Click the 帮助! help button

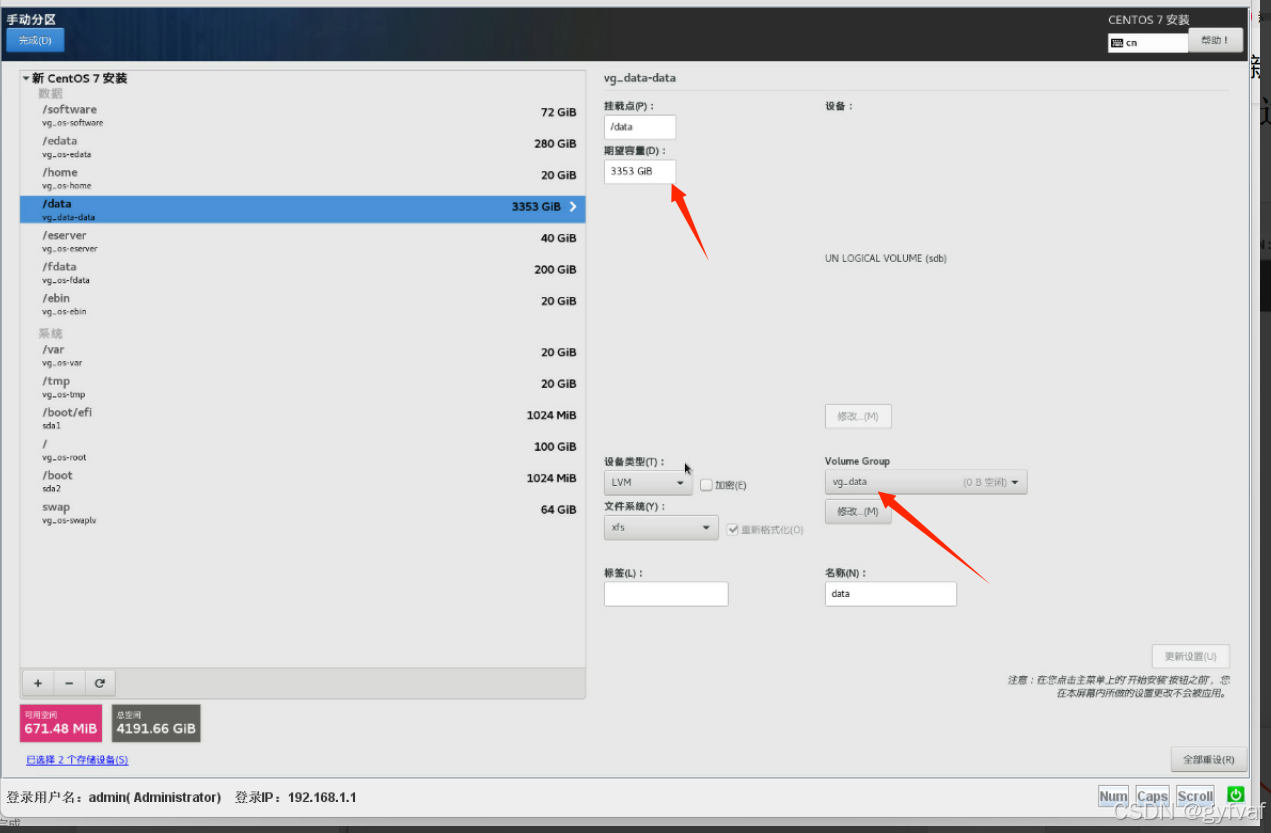point(1215,40)
